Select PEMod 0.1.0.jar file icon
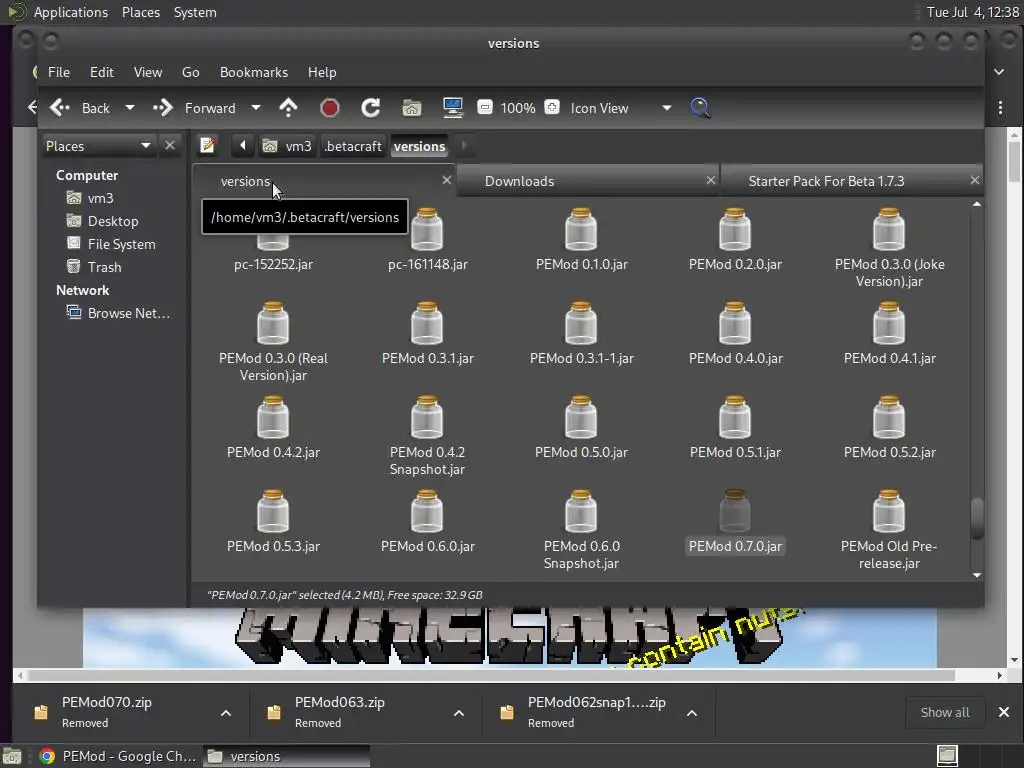Viewport: 1024px width, 768px height. click(x=581, y=229)
